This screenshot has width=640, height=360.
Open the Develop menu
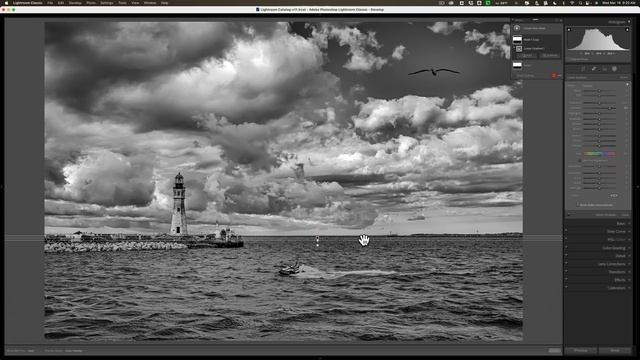(75, 3)
